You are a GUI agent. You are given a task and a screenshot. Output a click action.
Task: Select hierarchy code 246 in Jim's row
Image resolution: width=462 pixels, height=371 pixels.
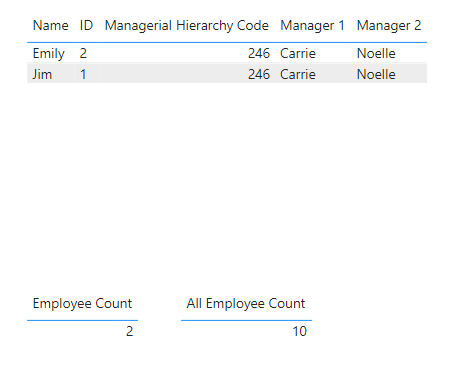(x=259, y=74)
